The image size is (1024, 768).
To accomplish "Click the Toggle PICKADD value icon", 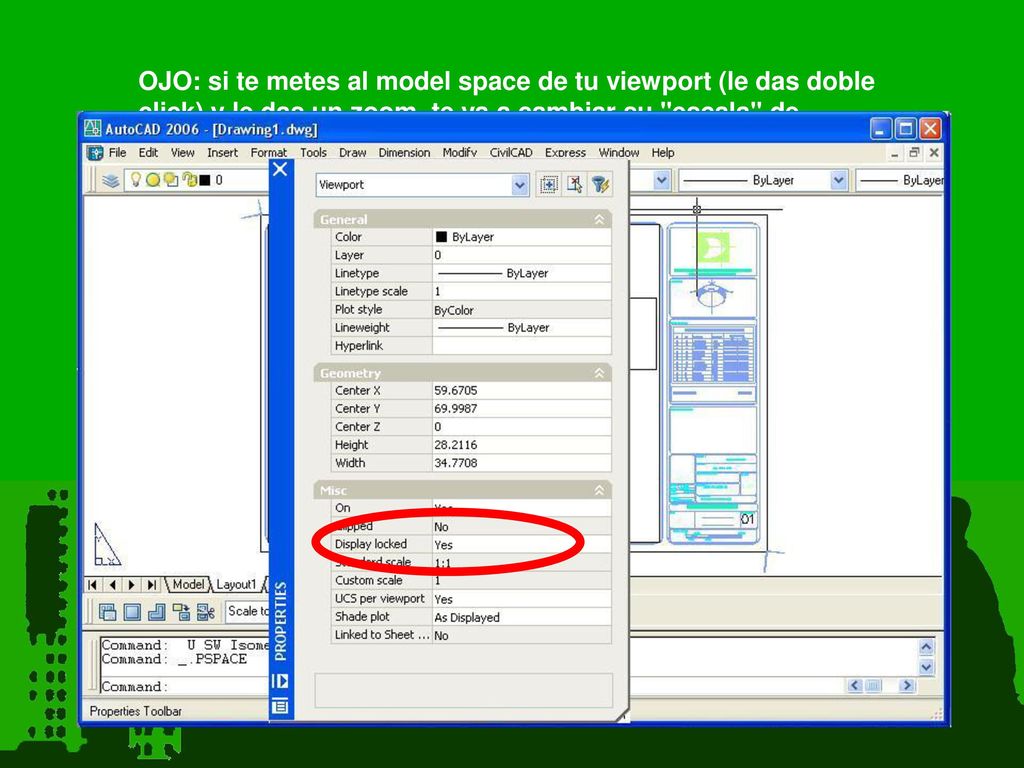I will click(549, 185).
